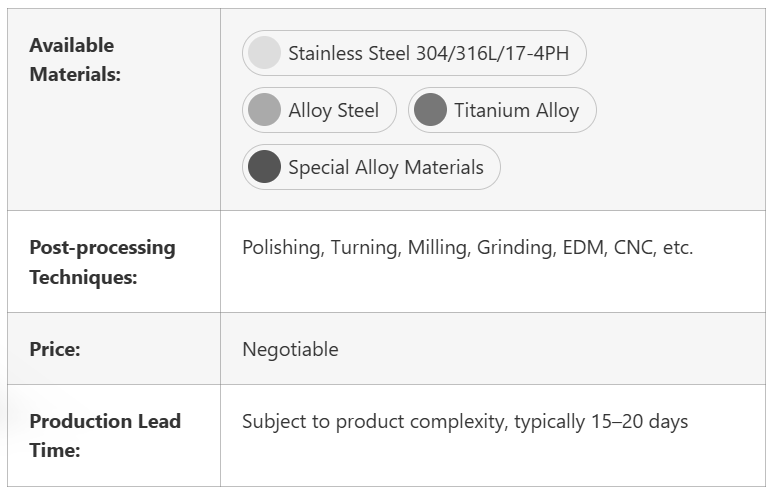Click the Post-processing Techniques row header

coord(102,262)
